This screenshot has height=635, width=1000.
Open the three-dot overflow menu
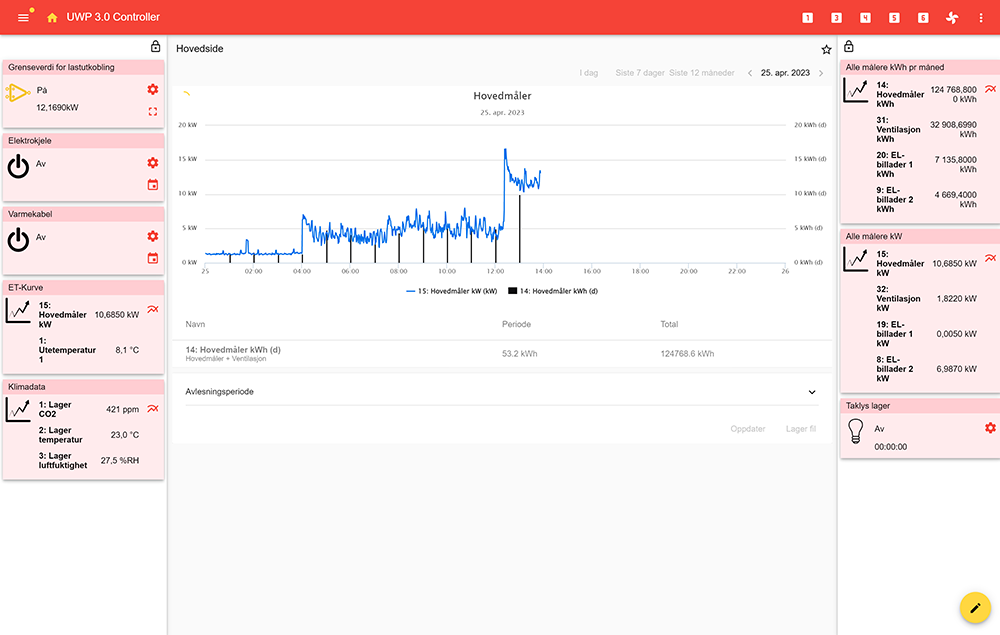pyautogui.click(x=981, y=18)
